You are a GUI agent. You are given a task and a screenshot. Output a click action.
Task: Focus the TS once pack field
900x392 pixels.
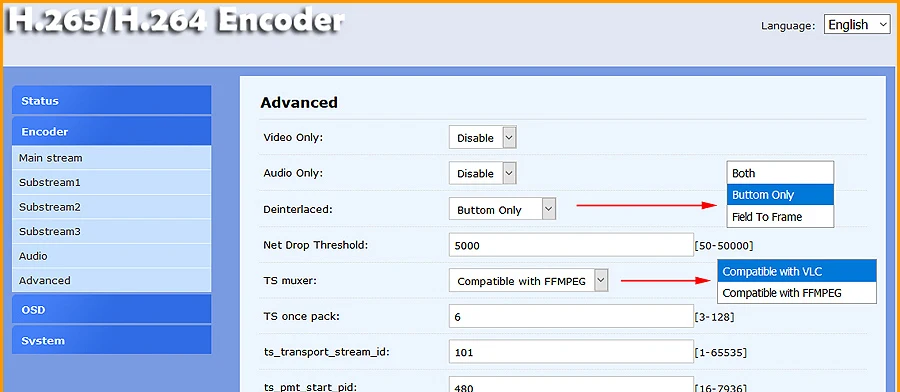point(571,316)
